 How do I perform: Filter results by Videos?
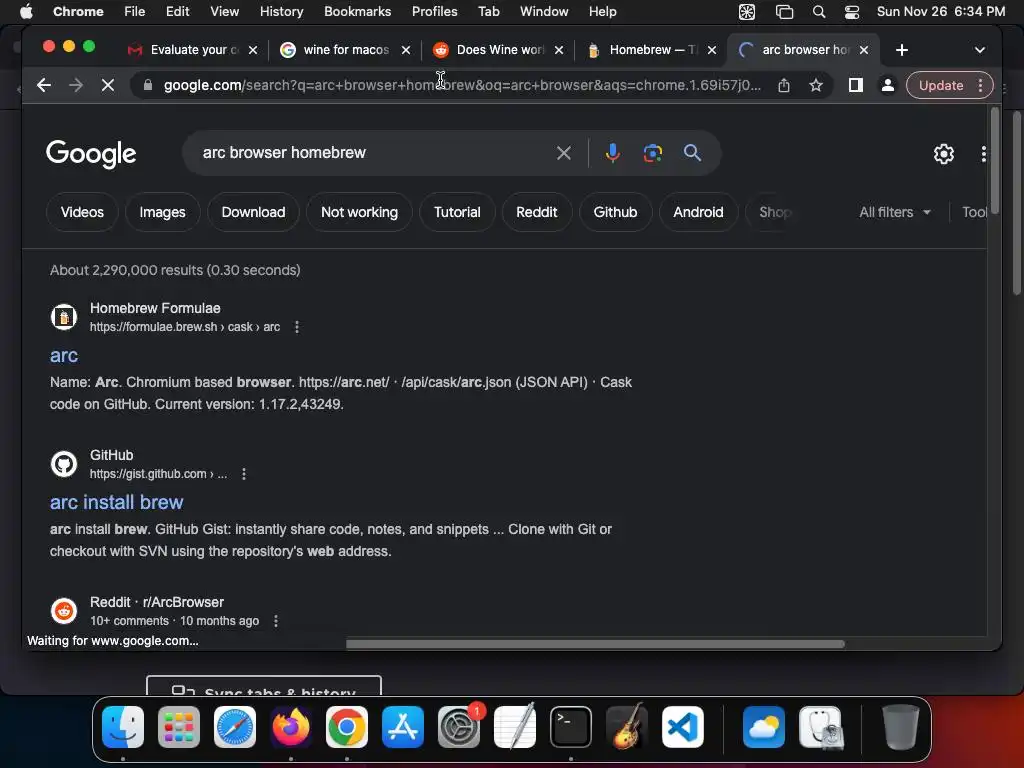(x=82, y=212)
